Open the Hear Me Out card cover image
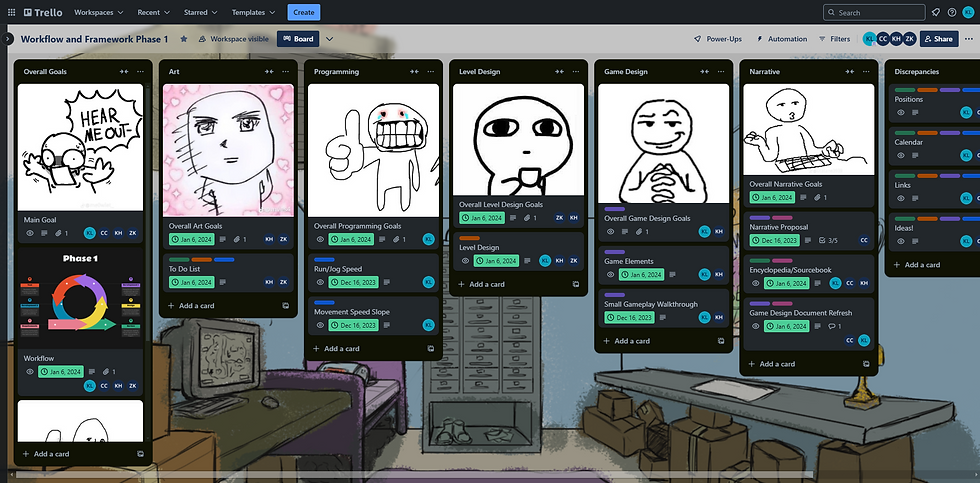Image resolution: width=980 pixels, height=483 pixels. point(81,147)
